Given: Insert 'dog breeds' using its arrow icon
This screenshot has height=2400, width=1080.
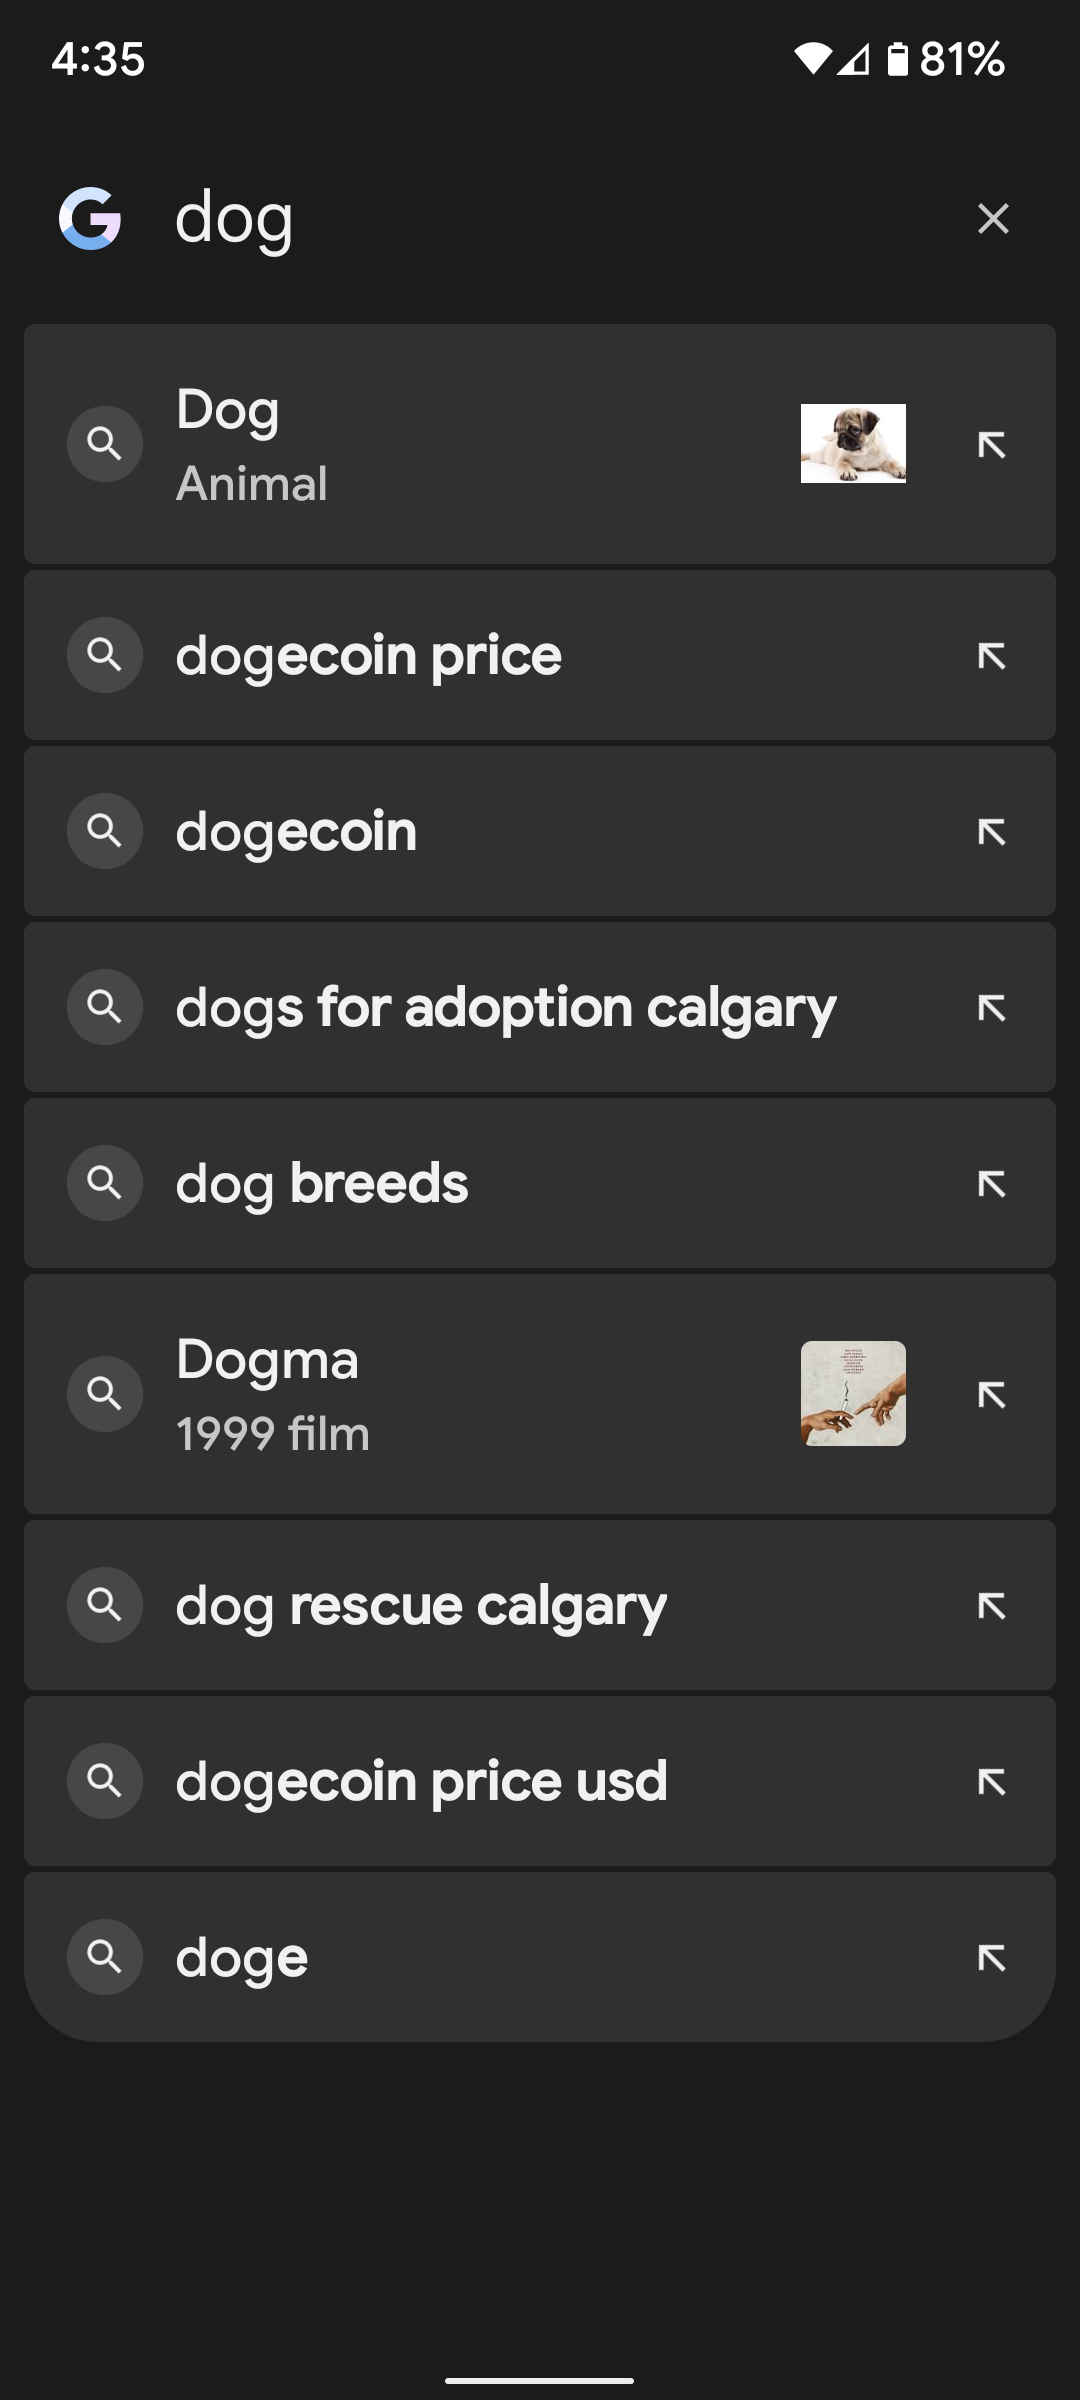Looking at the screenshot, I should [991, 1184].
